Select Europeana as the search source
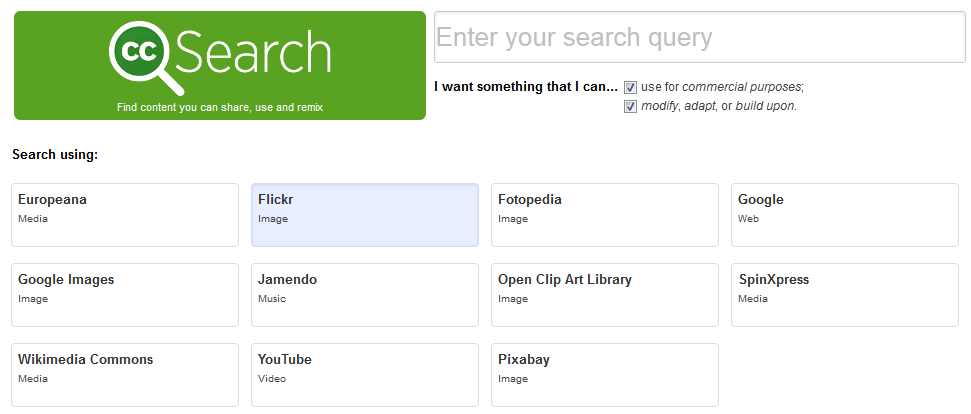The width and height of the screenshot is (971, 414). (125, 215)
